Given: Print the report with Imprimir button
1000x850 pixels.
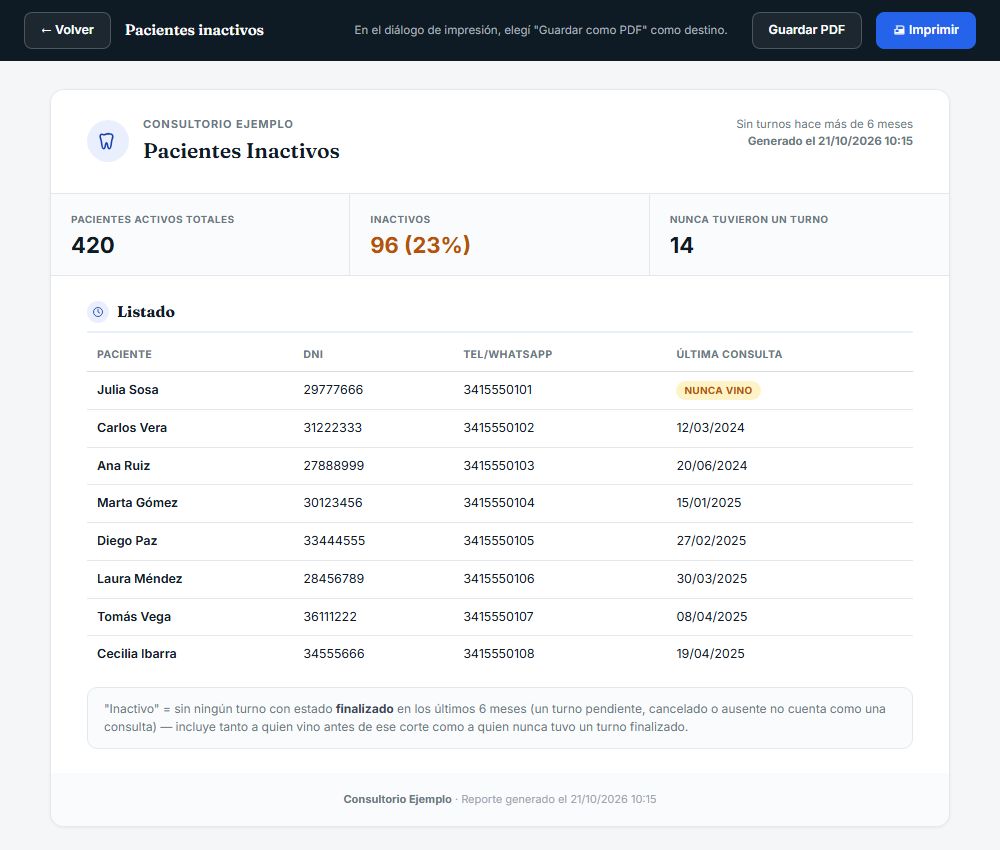Looking at the screenshot, I should [x=925, y=30].
